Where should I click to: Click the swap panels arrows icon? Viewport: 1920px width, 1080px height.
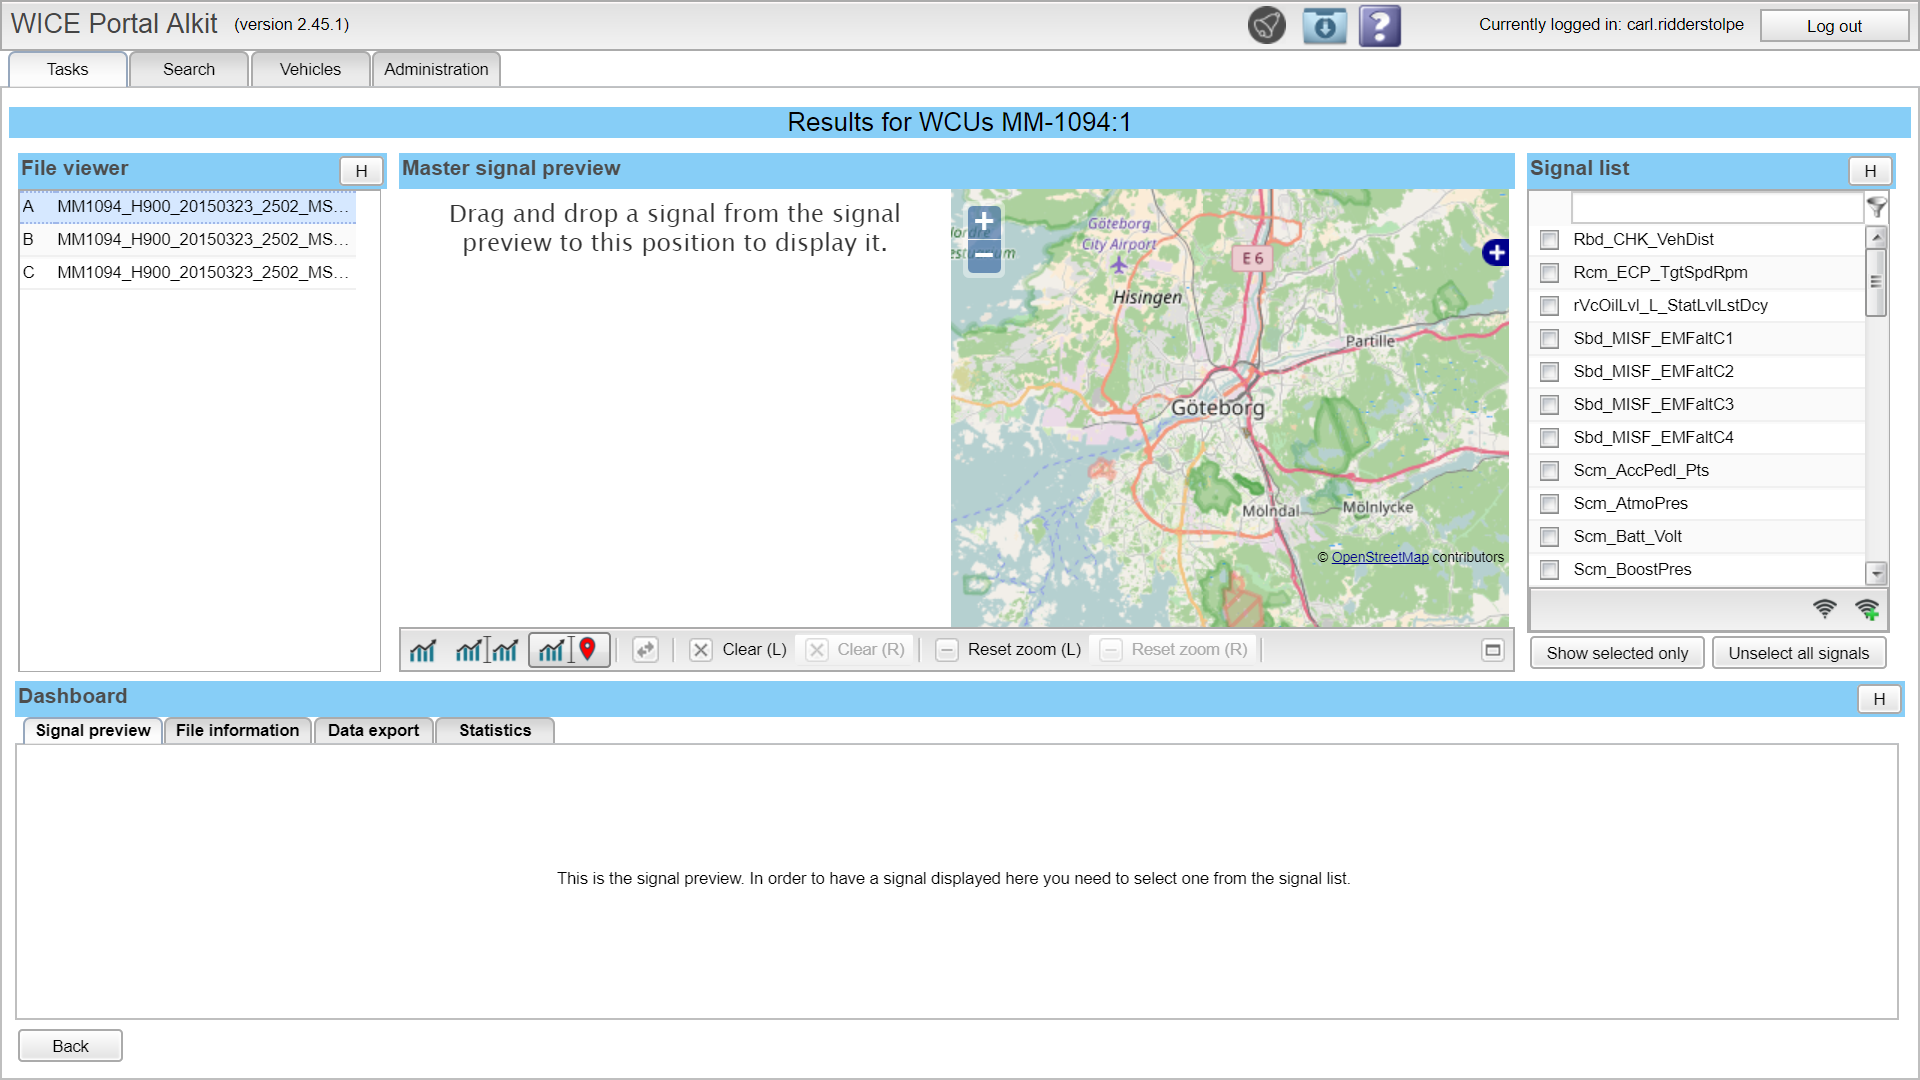(x=645, y=650)
